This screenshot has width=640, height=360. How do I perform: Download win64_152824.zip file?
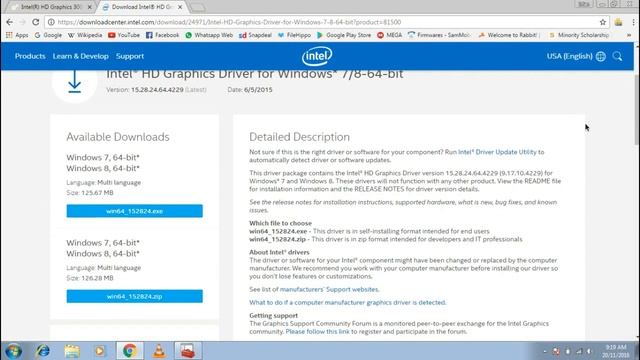(134, 296)
